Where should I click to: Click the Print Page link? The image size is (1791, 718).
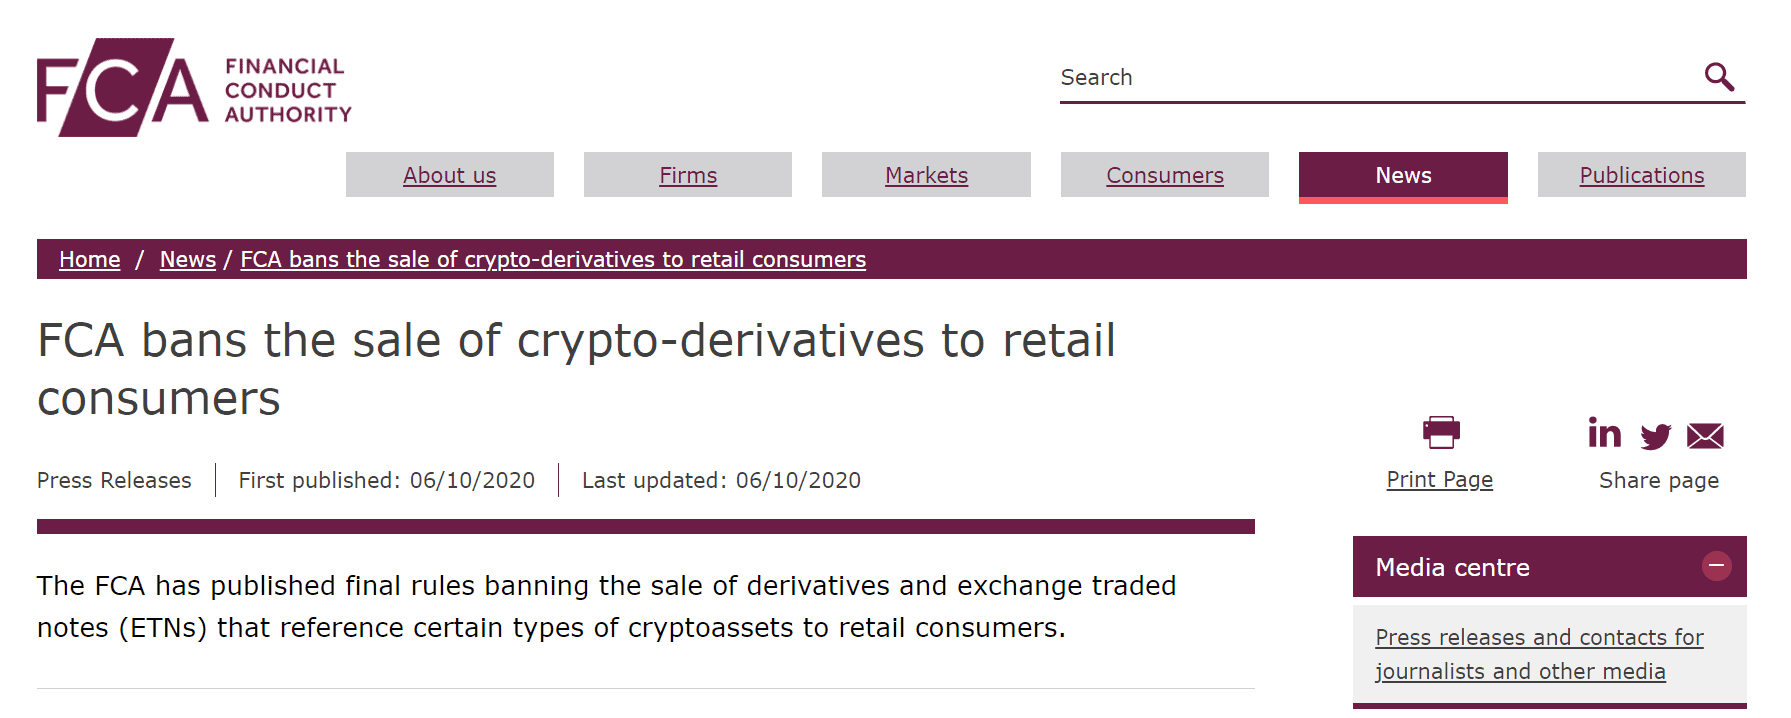click(x=1440, y=480)
